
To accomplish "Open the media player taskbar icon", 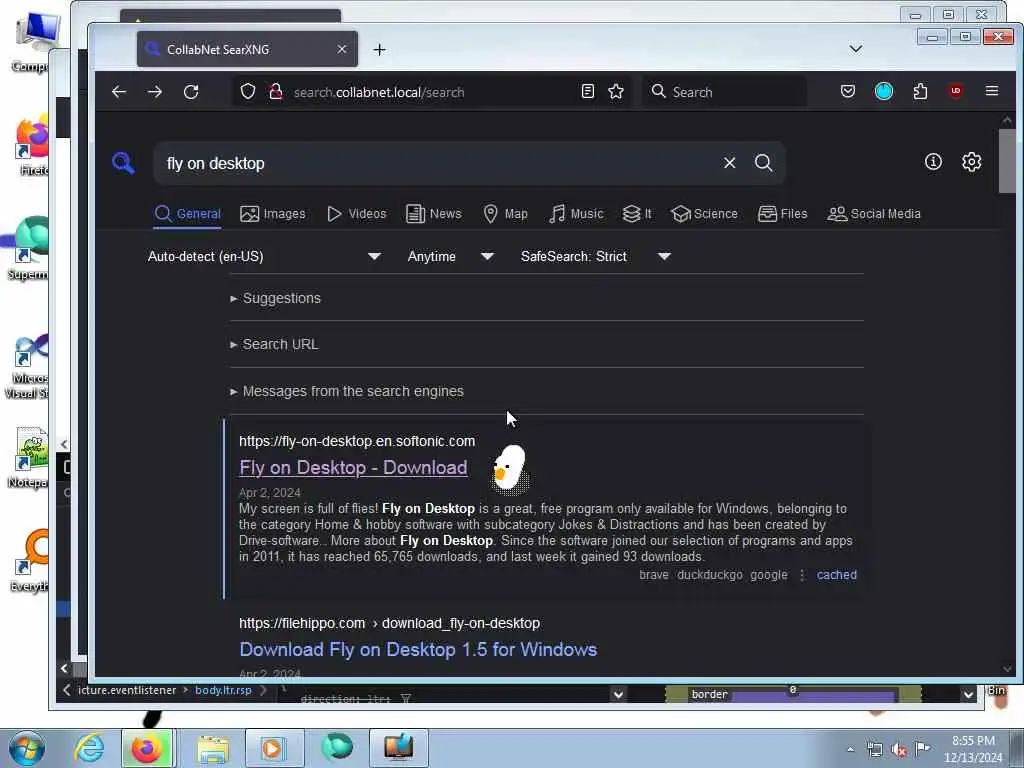I will pos(272,748).
